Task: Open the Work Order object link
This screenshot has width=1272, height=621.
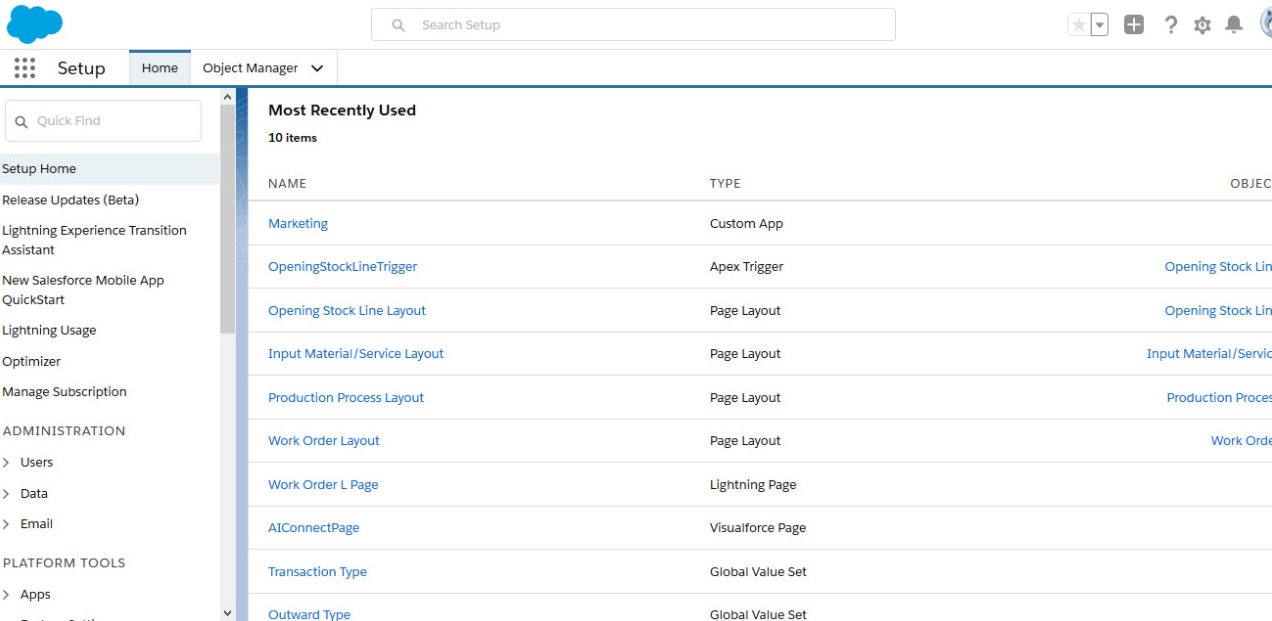Action: pyautogui.click(x=1241, y=441)
